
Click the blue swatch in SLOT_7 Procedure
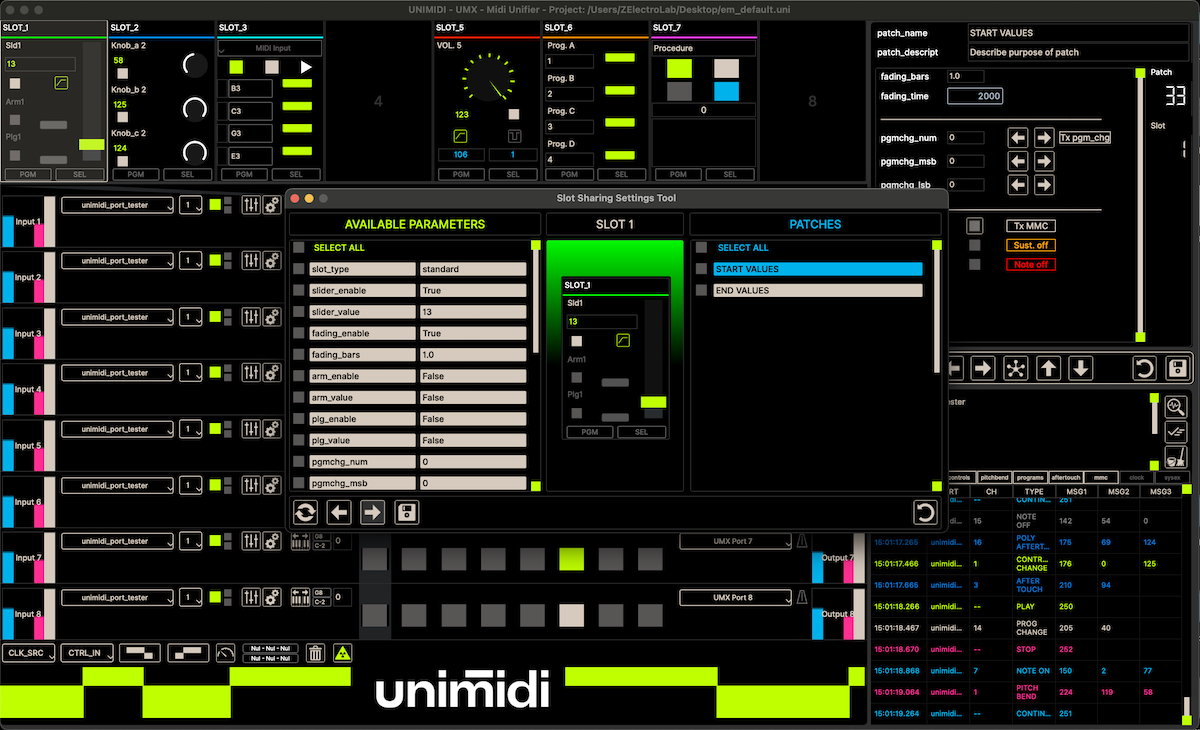[726, 91]
